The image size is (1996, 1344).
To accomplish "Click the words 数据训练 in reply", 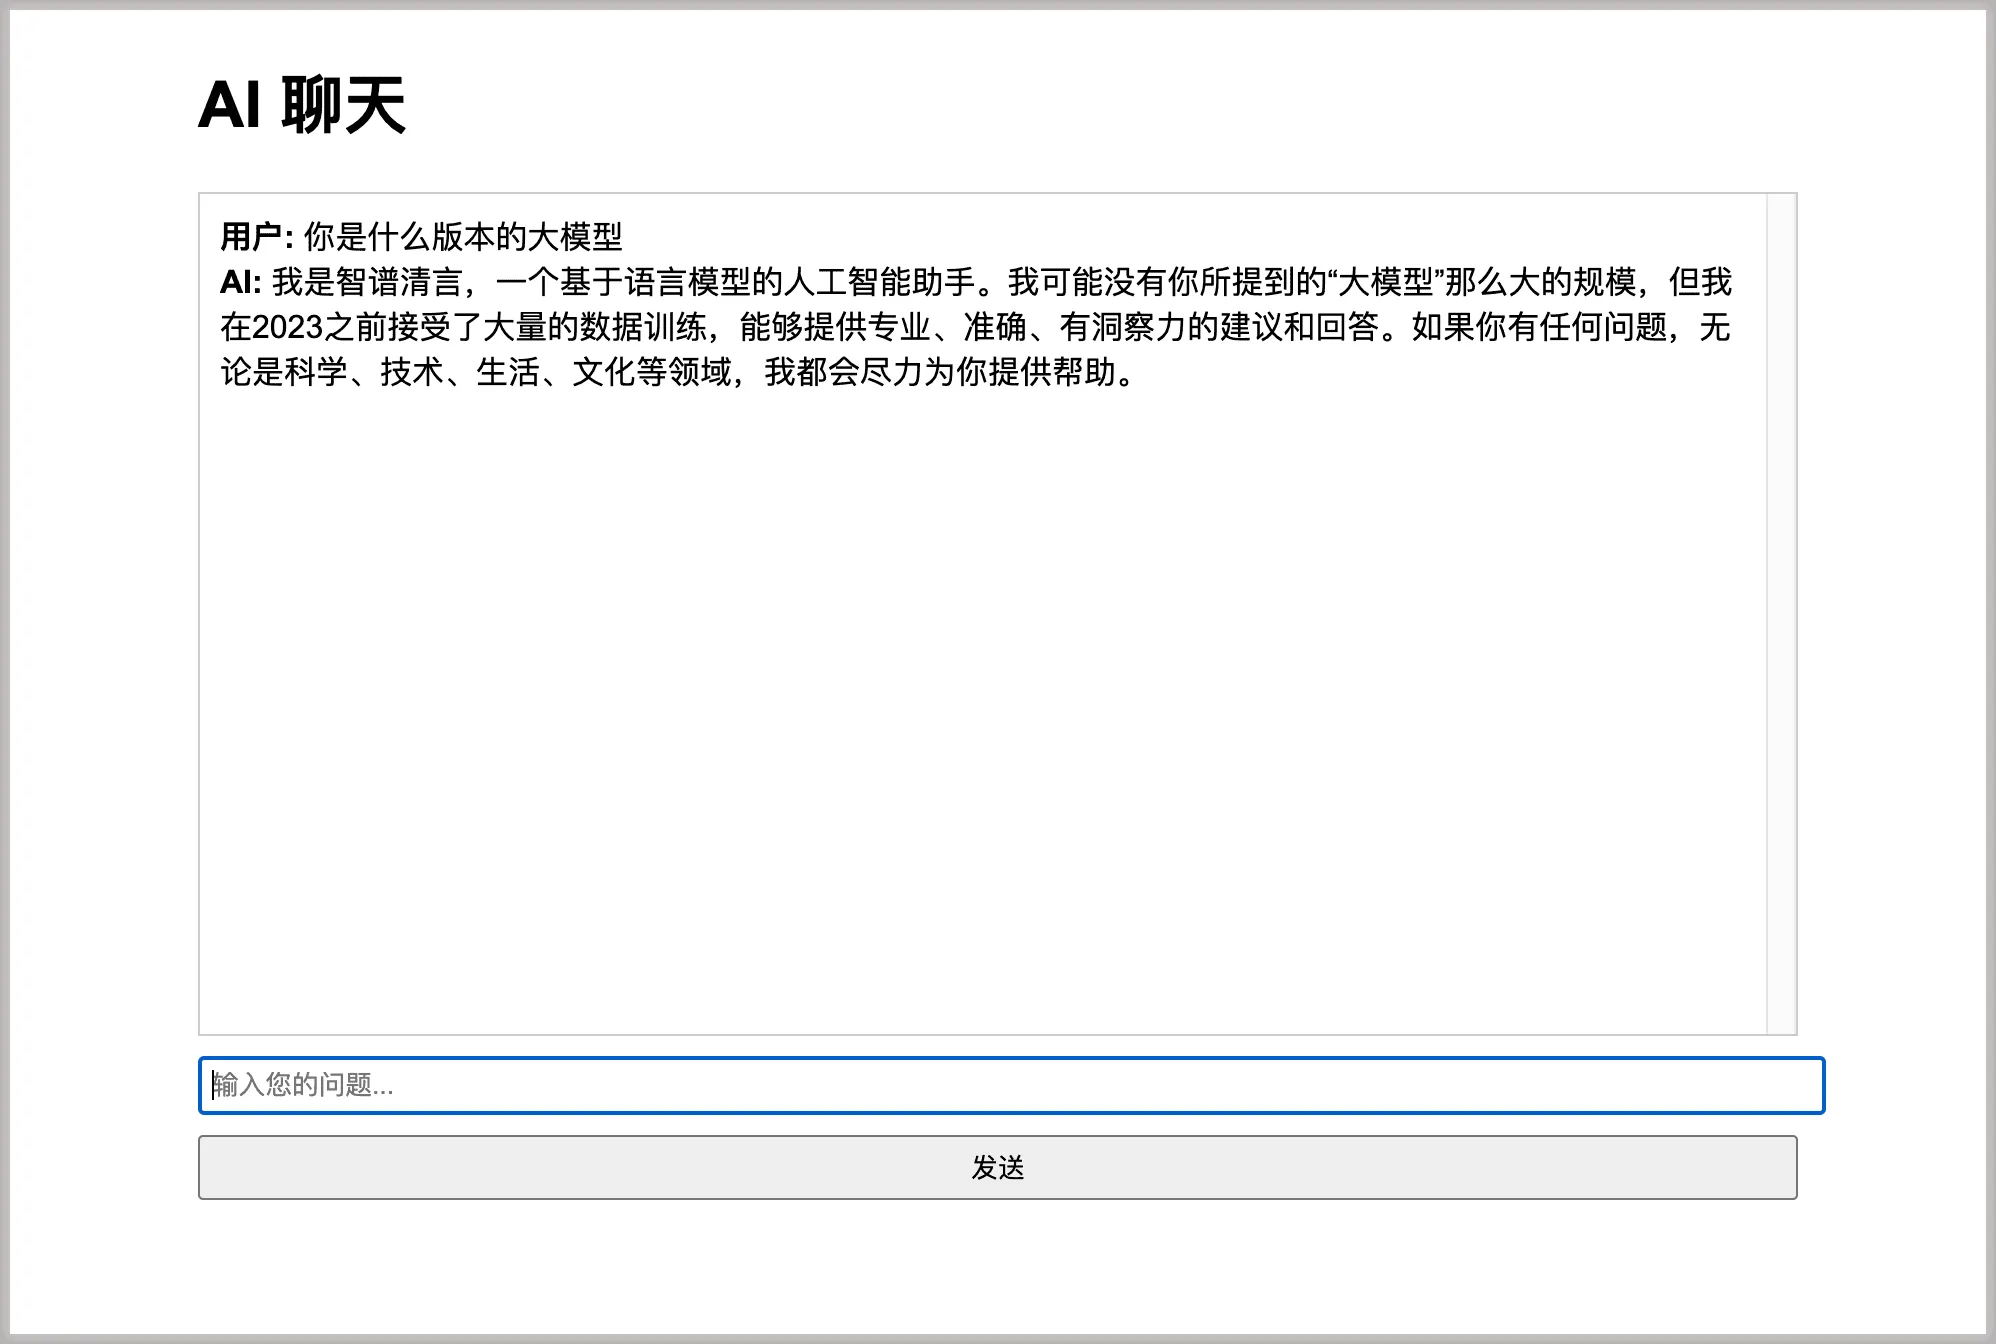I will pos(642,327).
